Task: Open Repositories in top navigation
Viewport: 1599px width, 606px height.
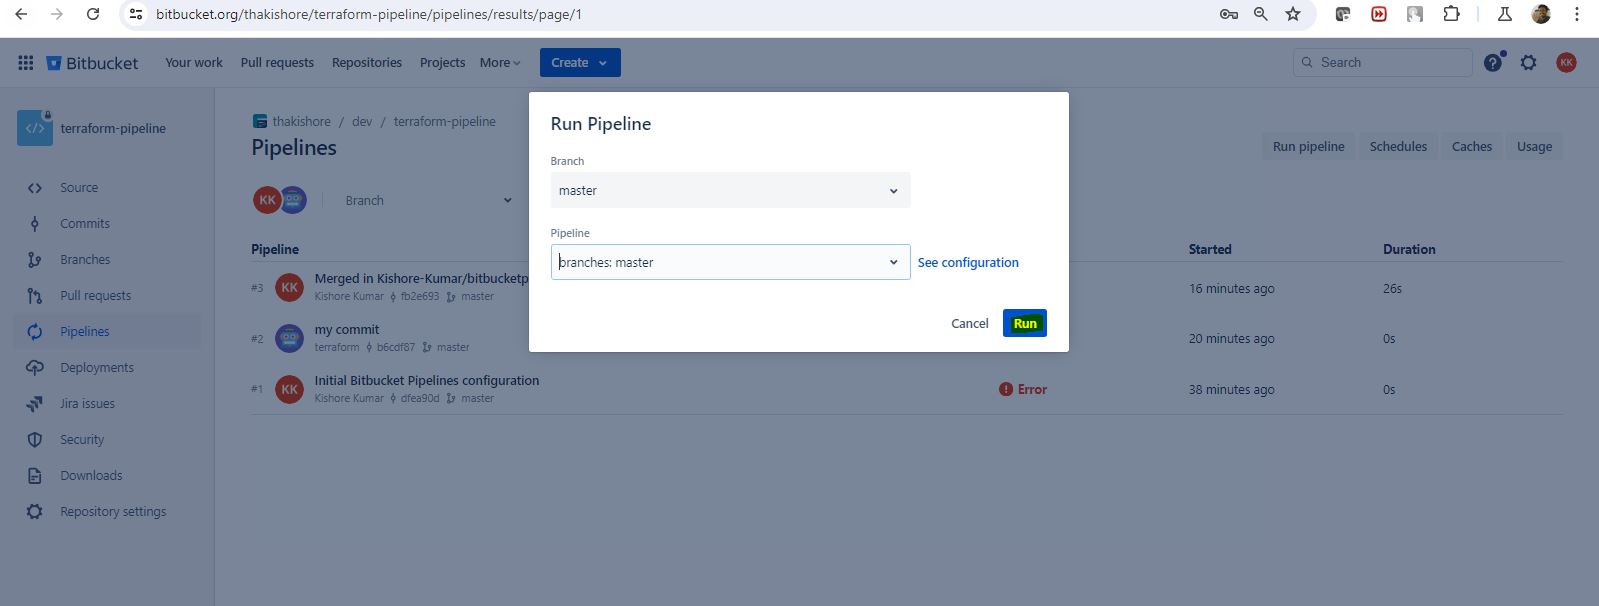Action: [x=366, y=62]
